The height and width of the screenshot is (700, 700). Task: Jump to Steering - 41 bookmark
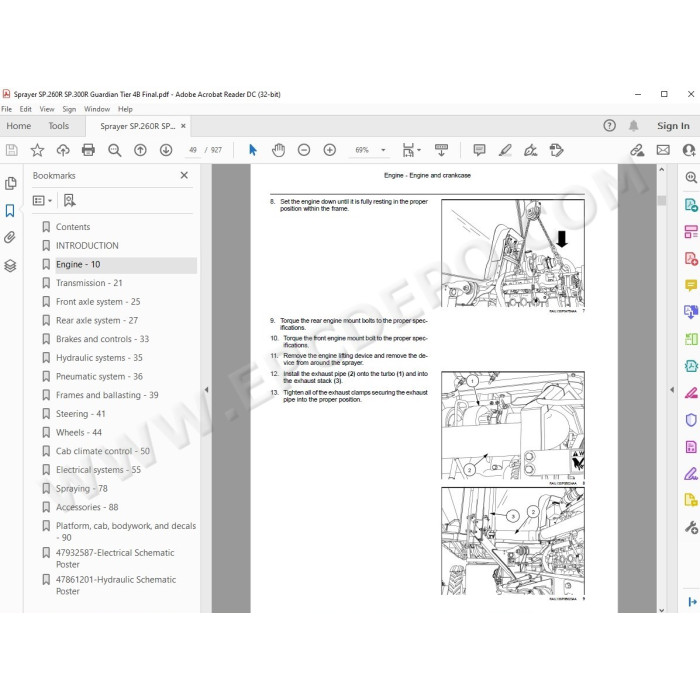point(81,414)
